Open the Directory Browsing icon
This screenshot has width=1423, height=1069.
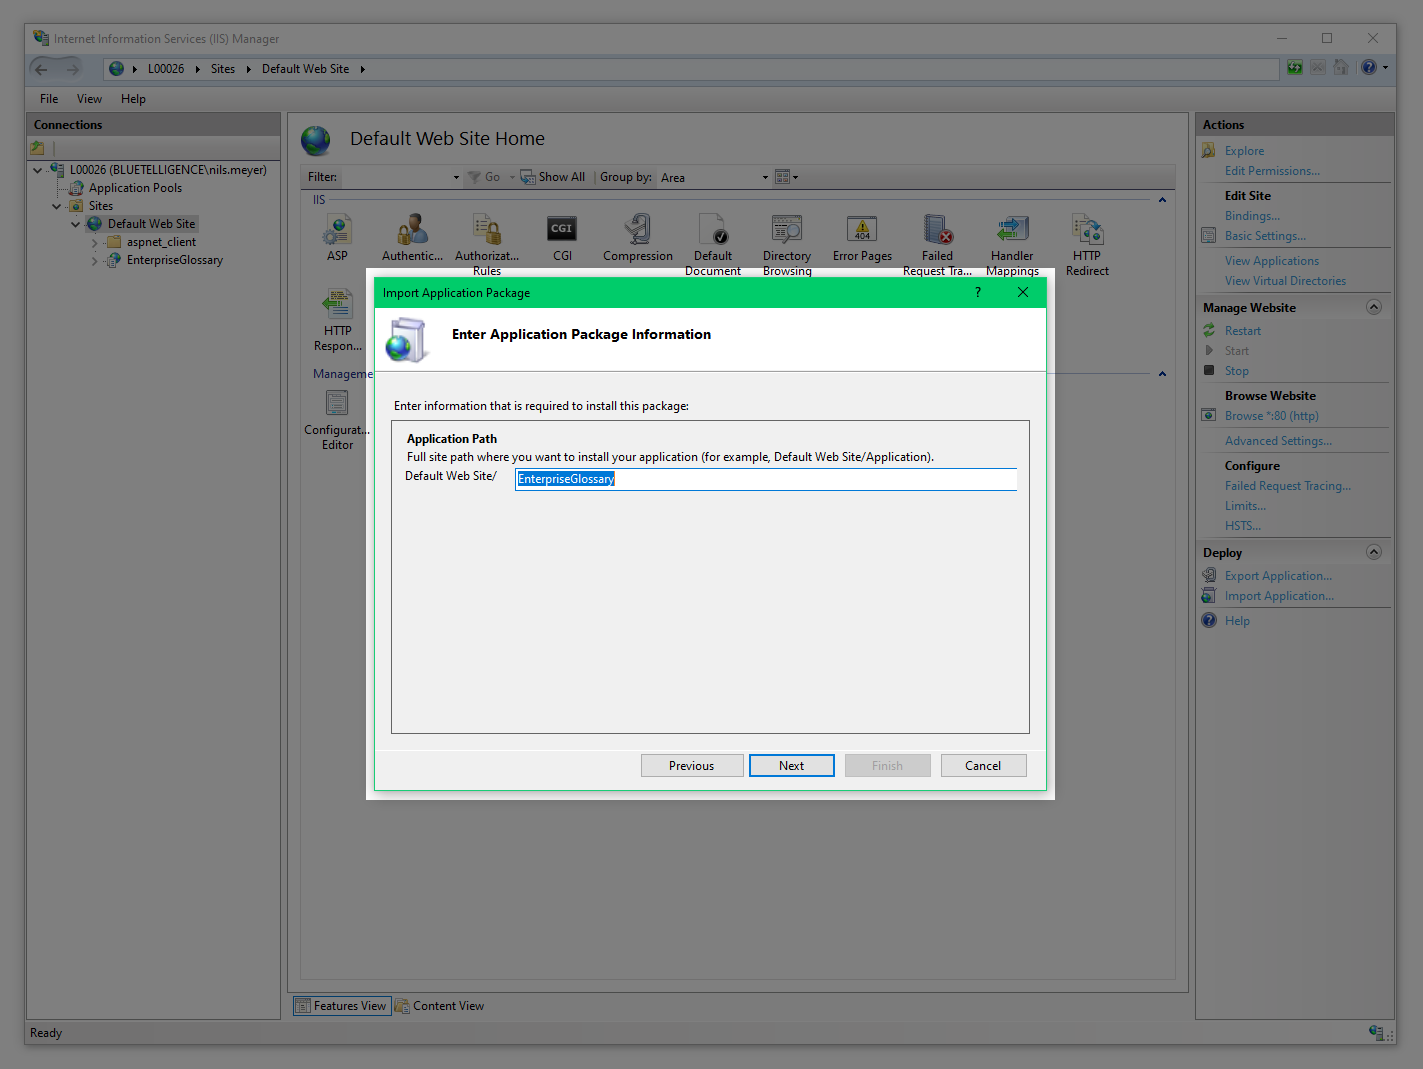[787, 231]
